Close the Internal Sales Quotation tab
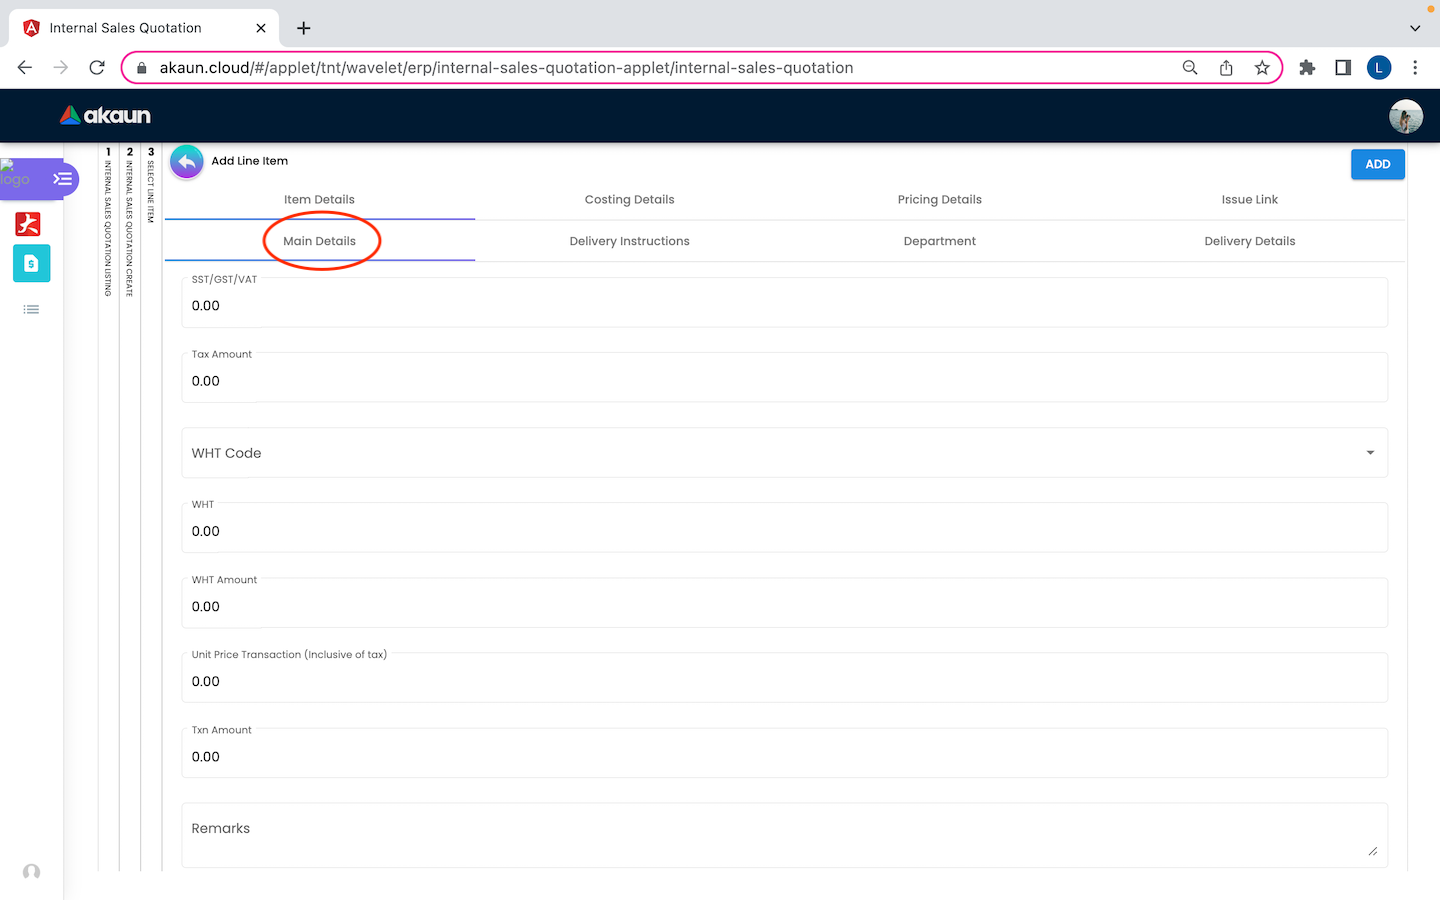Screen dimensions: 1440x900 pos(261,28)
